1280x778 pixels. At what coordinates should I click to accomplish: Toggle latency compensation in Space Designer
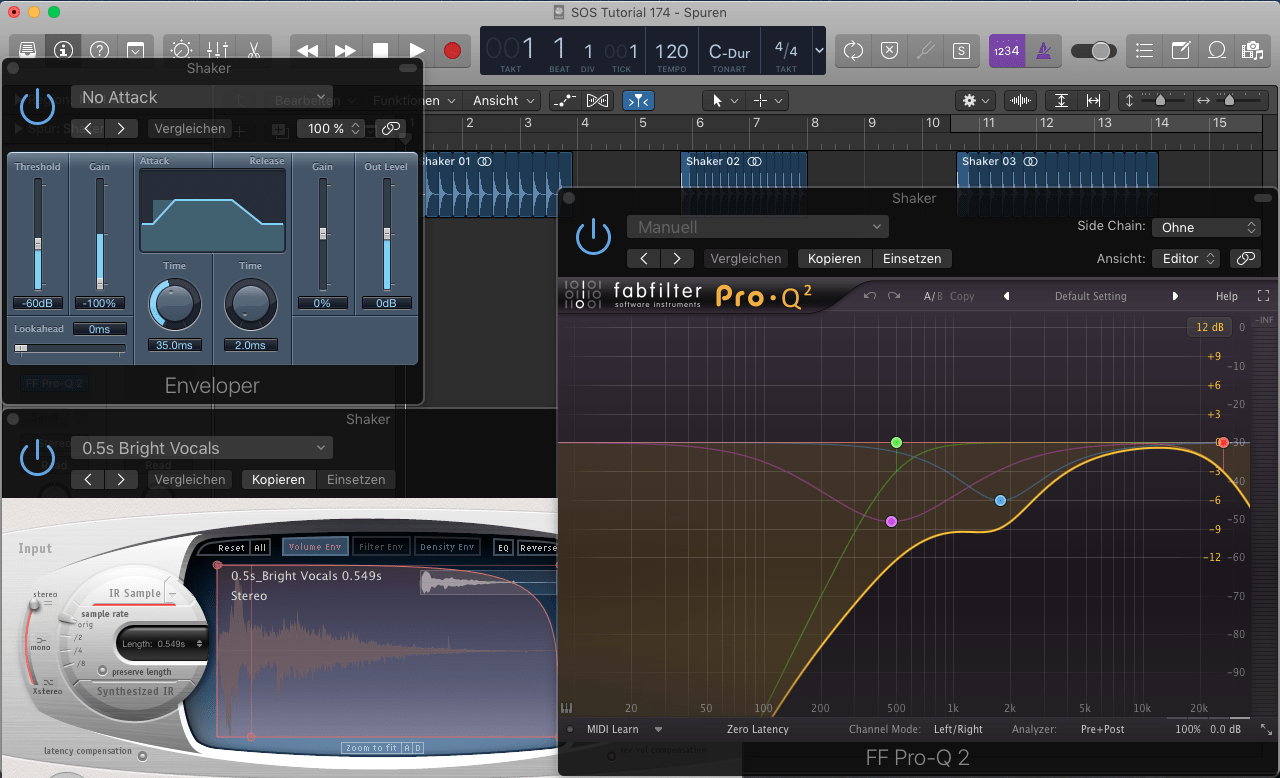coord(142,755)
